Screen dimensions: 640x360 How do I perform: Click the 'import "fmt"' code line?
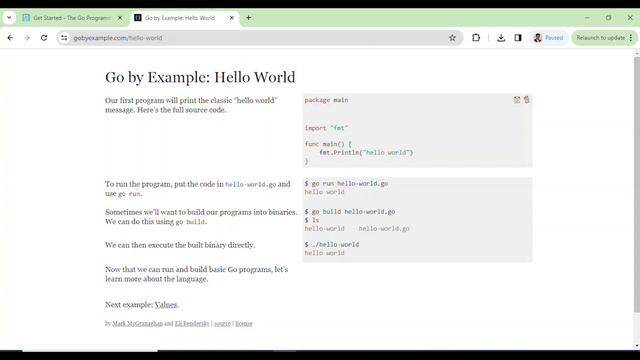coord(327,128)
